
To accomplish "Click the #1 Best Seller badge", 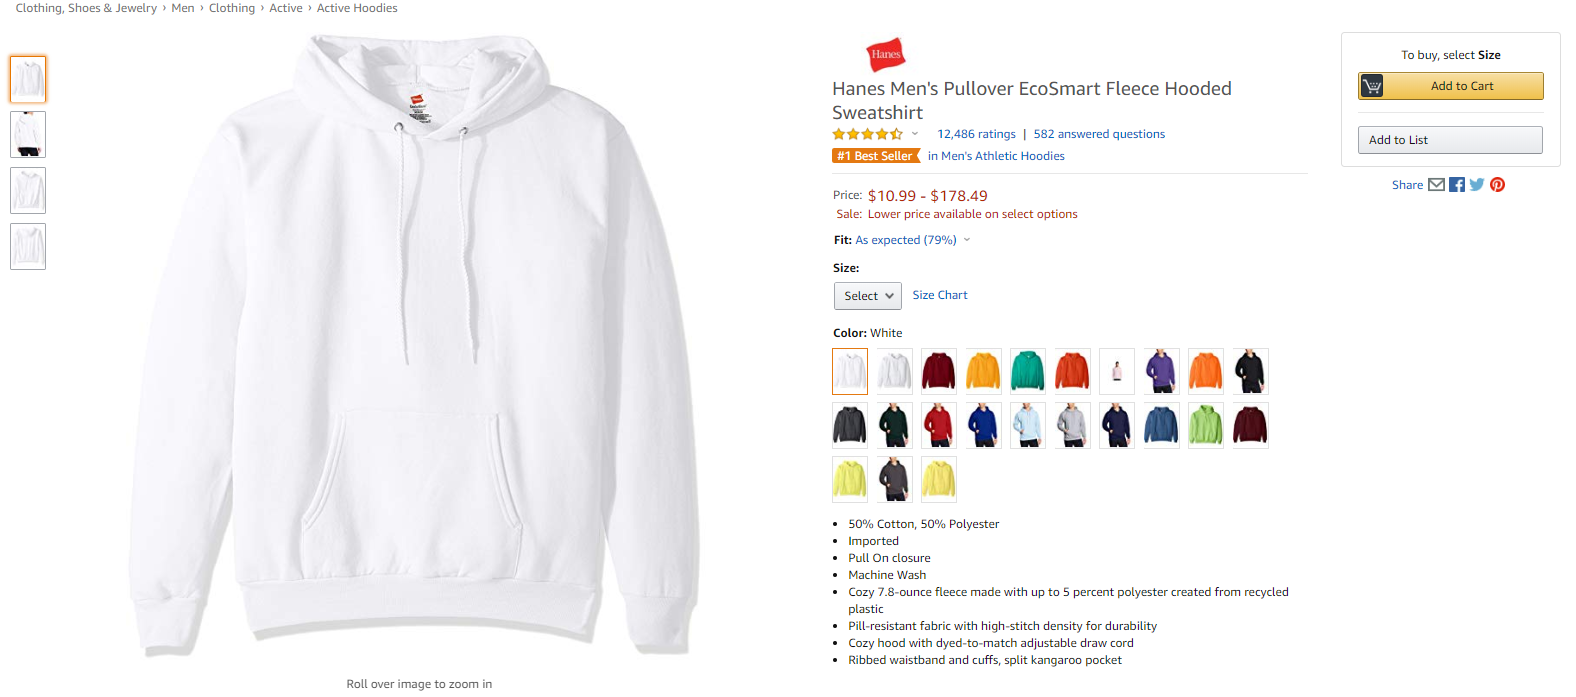I will [x=876, y=156].
